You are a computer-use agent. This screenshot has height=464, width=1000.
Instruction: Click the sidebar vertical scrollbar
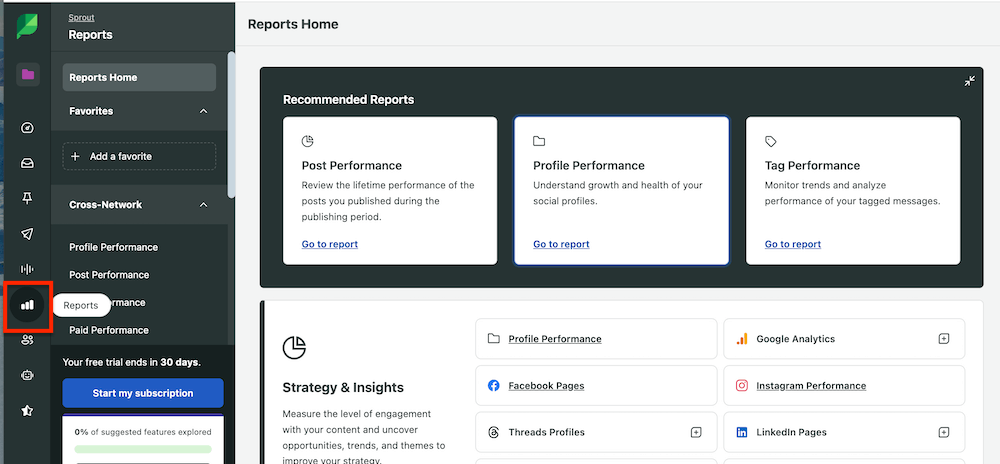(232, 125)
